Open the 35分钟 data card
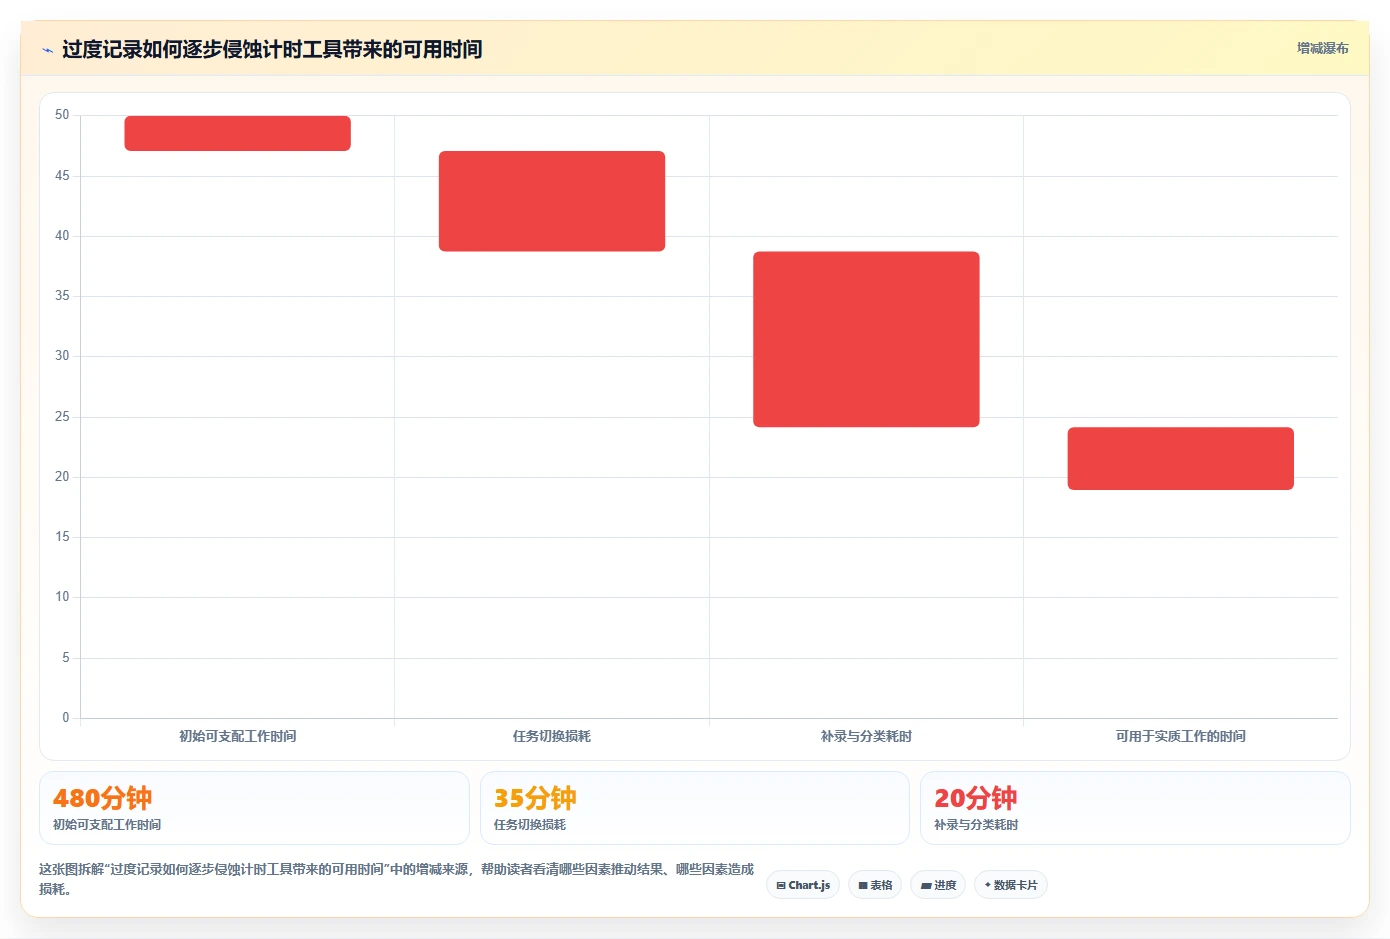The image size is (1390, 939). click(695, 808)
